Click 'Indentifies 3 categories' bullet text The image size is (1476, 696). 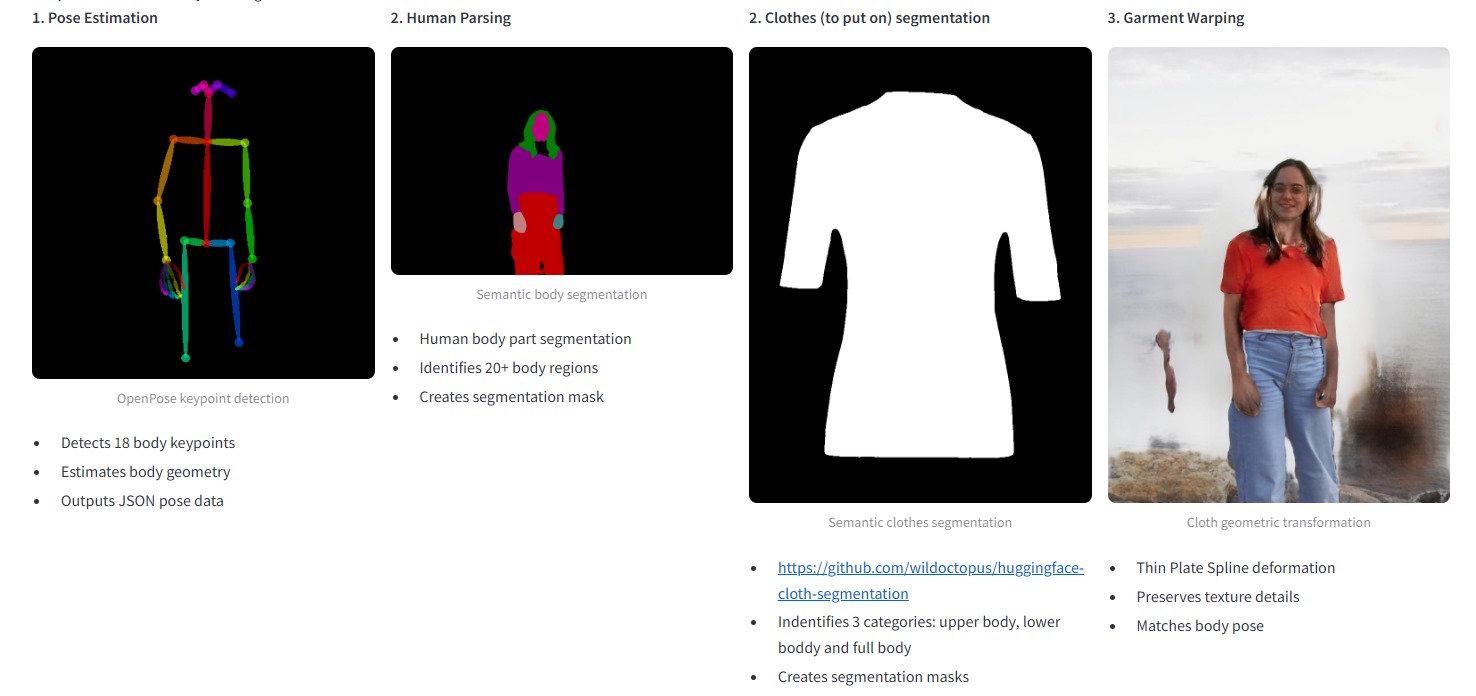919,635
